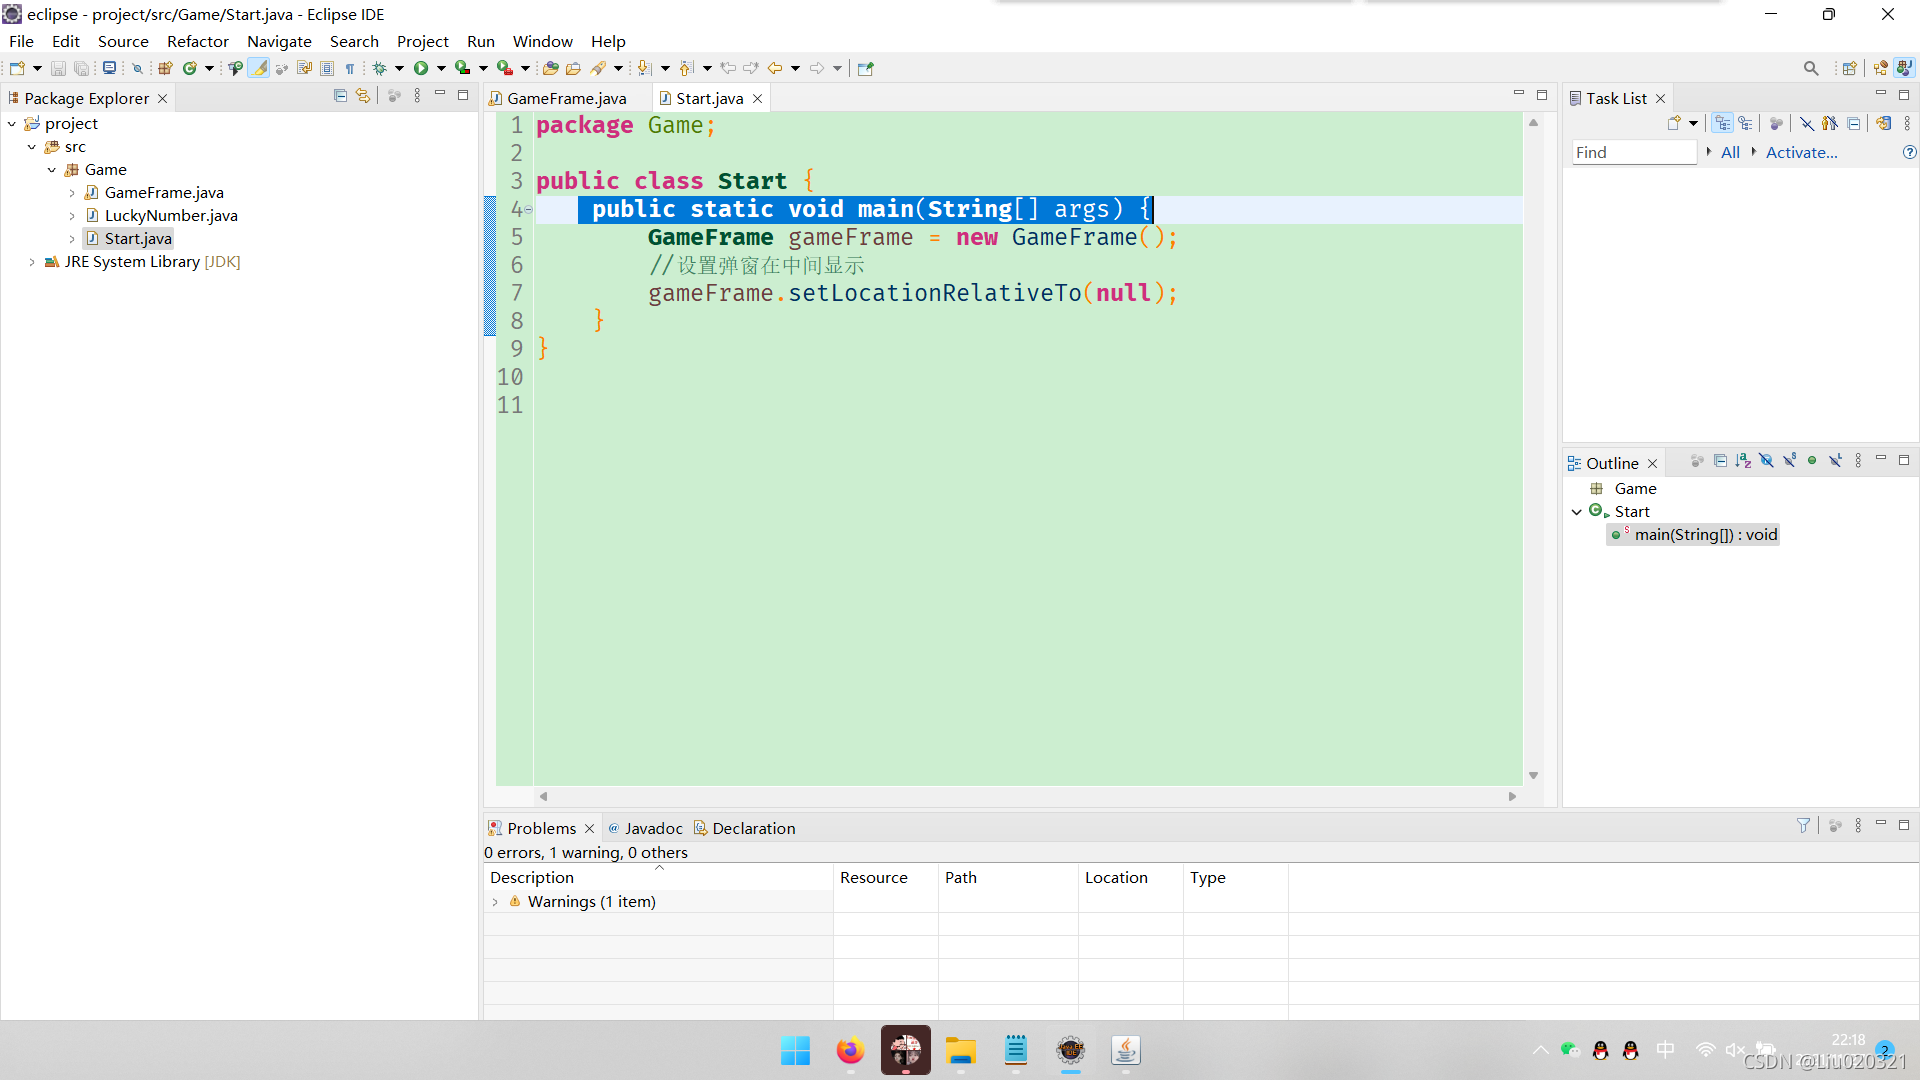Open the Run button dropdown arrow
Image resolution: width=1920 pixels, height=1080 pixels.
coord(441,68)
